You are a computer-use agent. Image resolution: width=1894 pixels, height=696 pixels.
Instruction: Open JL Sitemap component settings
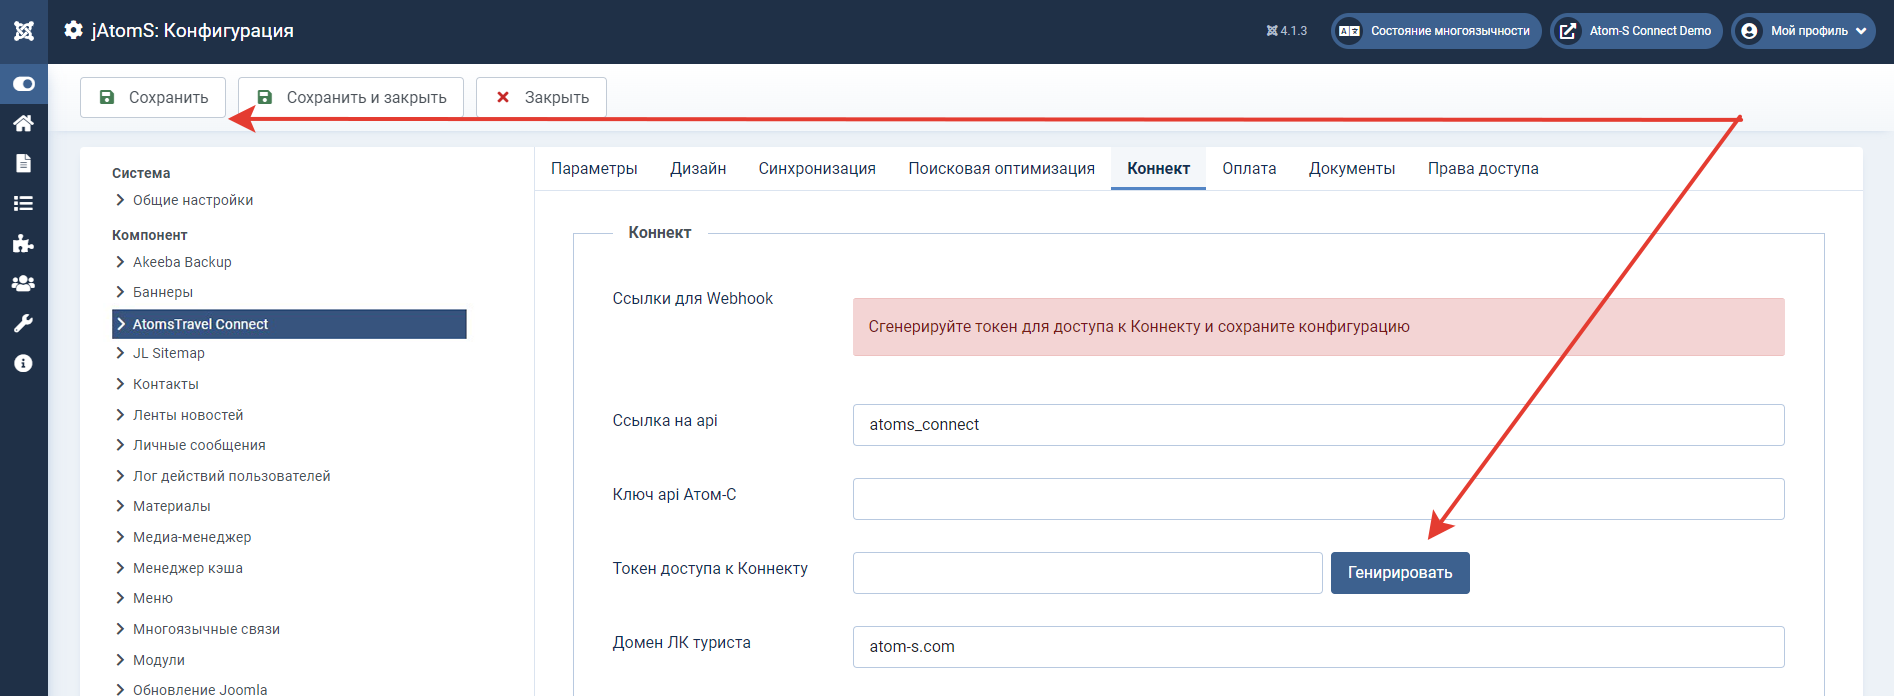(168, 353)
